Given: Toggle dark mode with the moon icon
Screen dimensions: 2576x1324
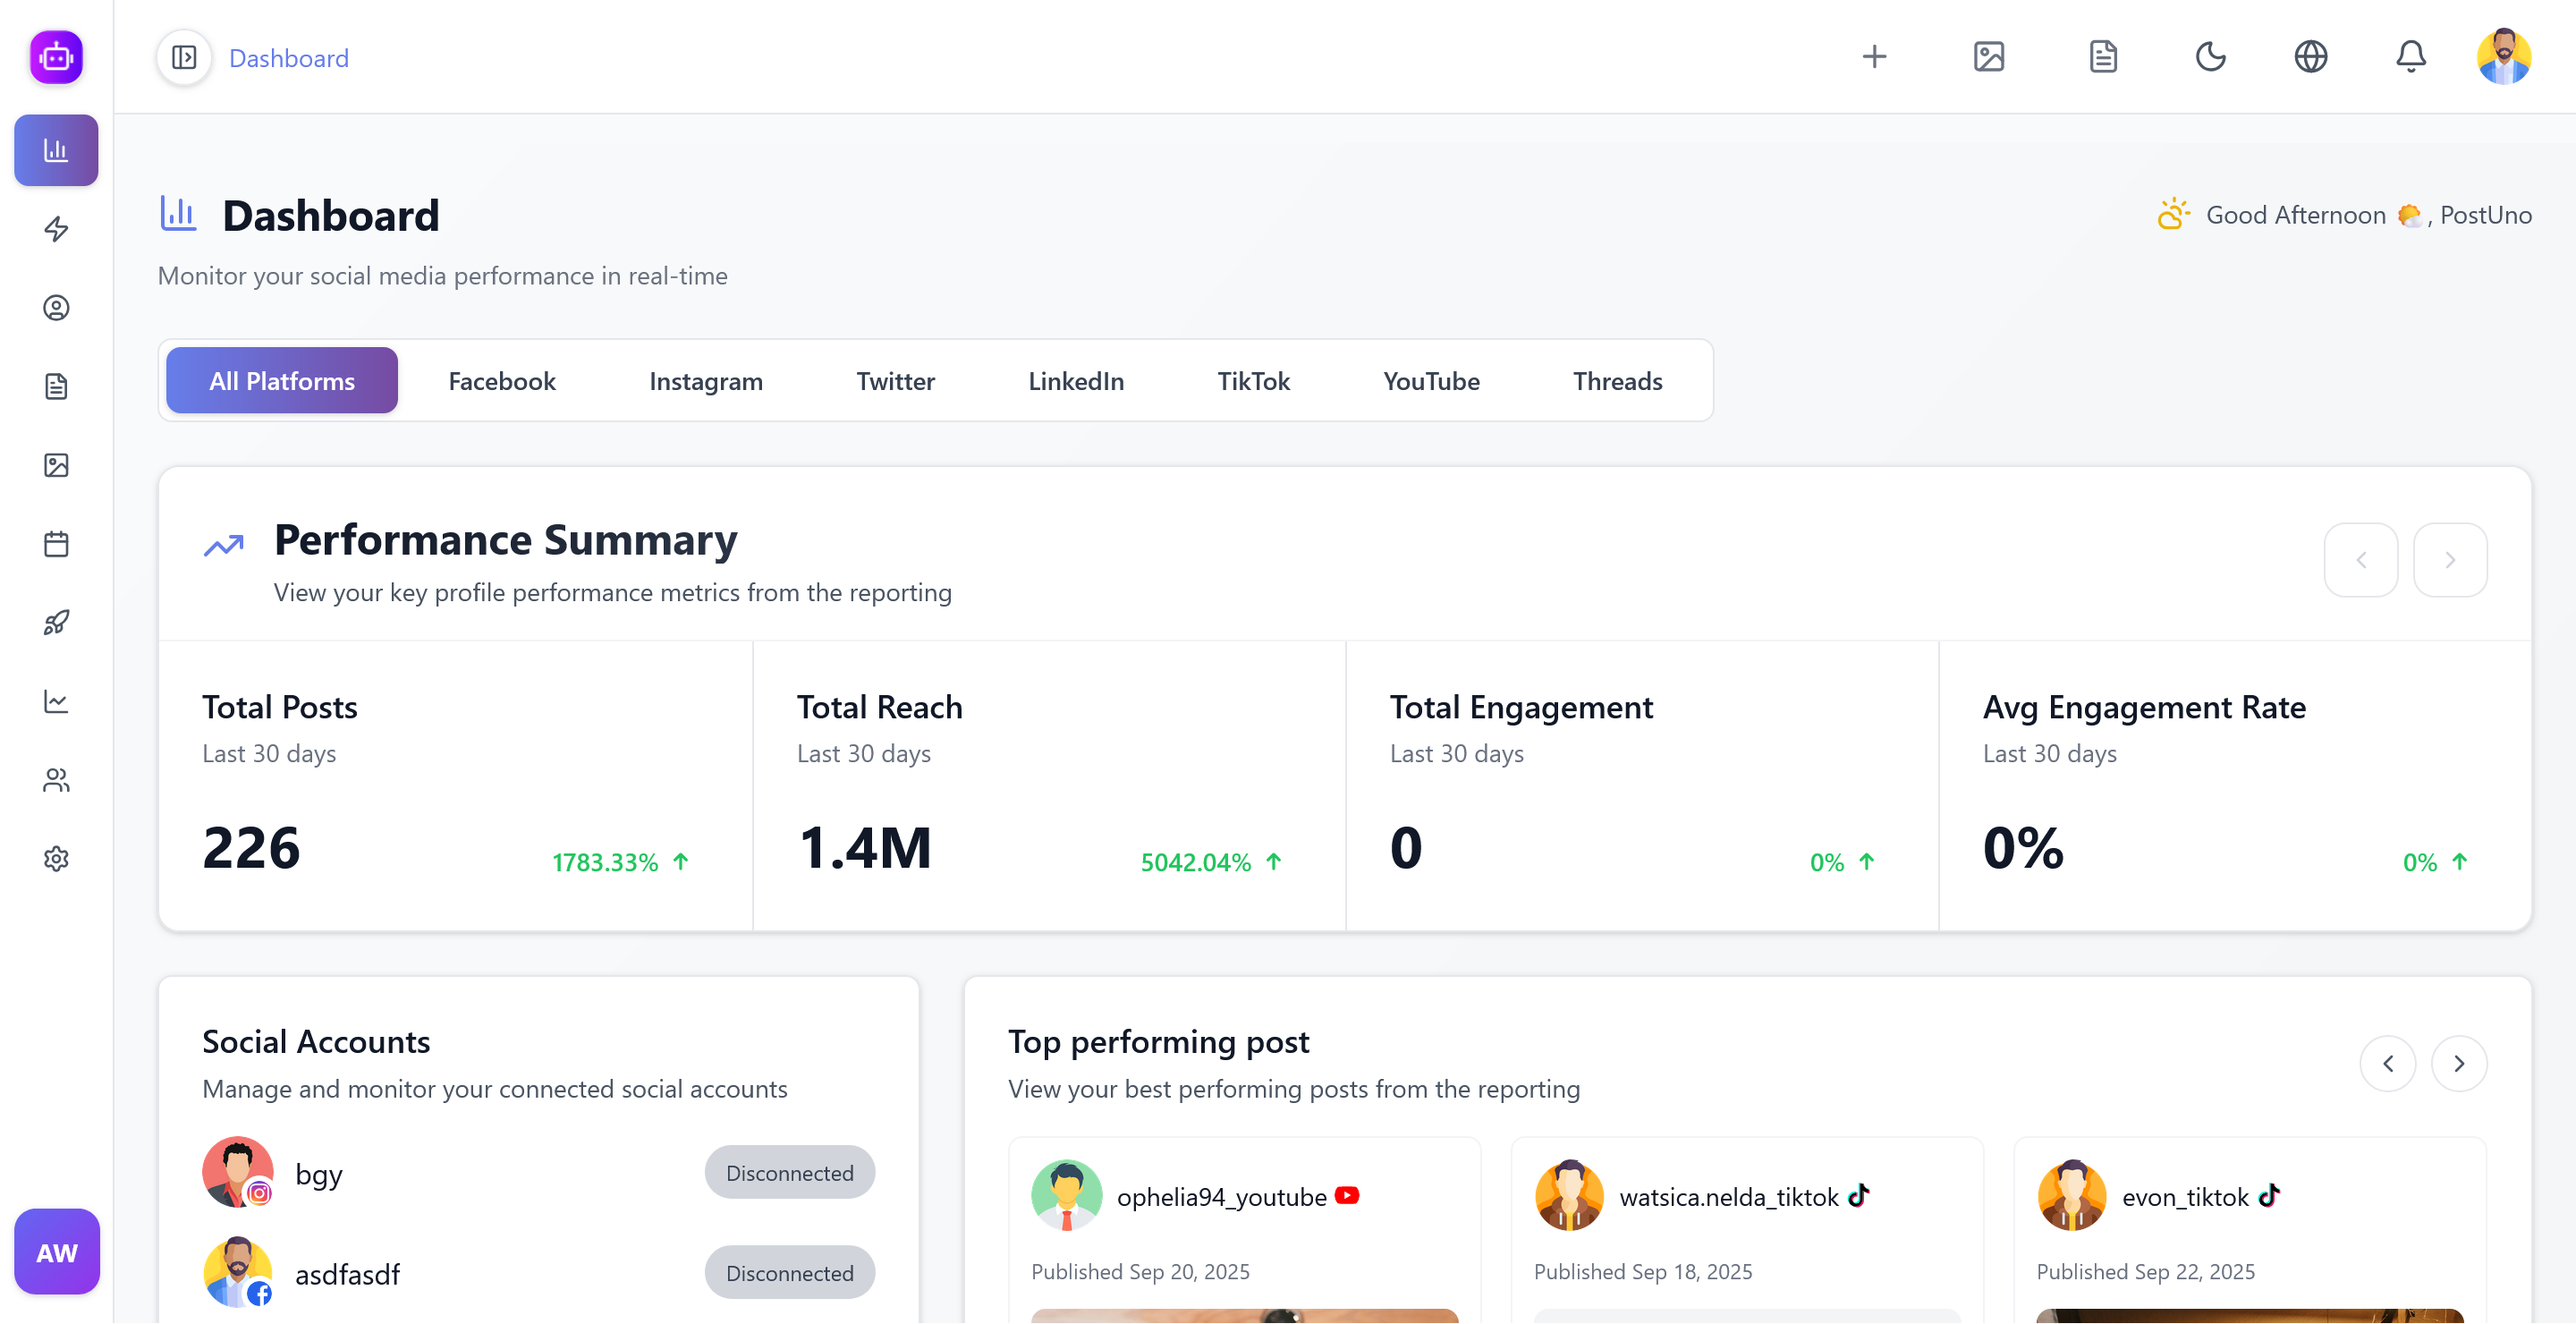Looking at the screenshot, I should [2211, 57].
